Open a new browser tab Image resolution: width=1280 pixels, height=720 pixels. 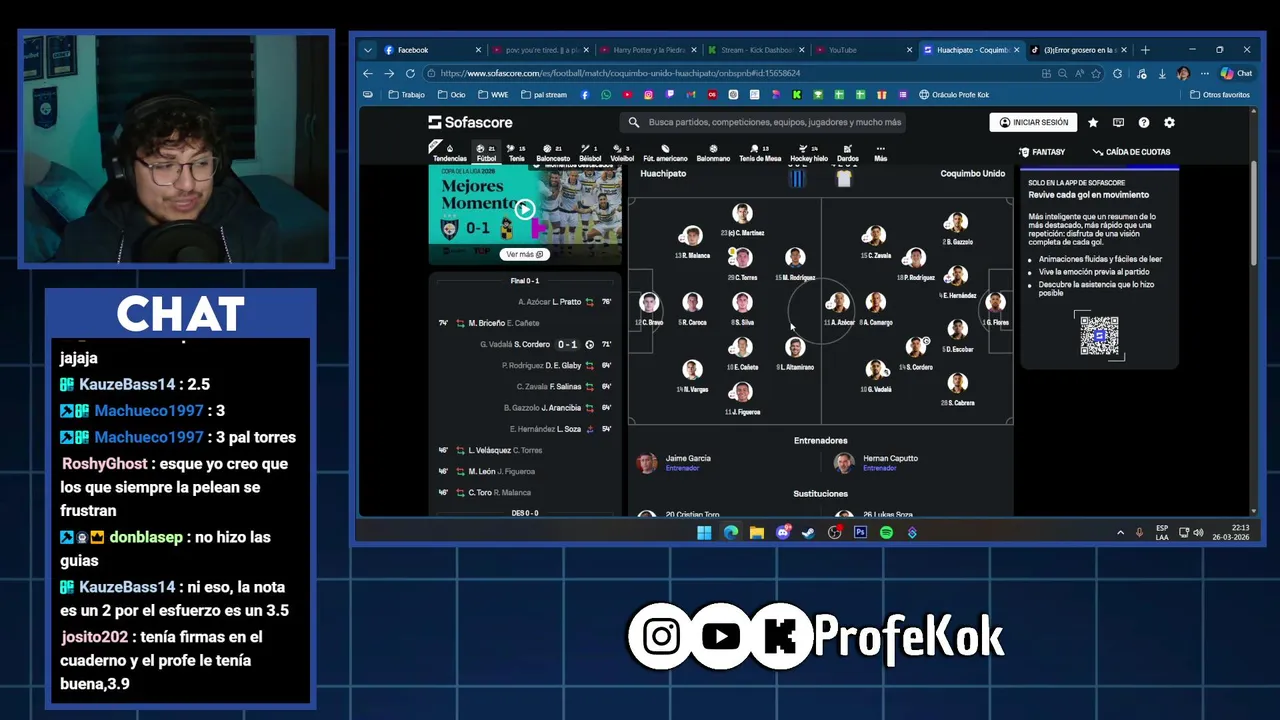pos(1145,50)
